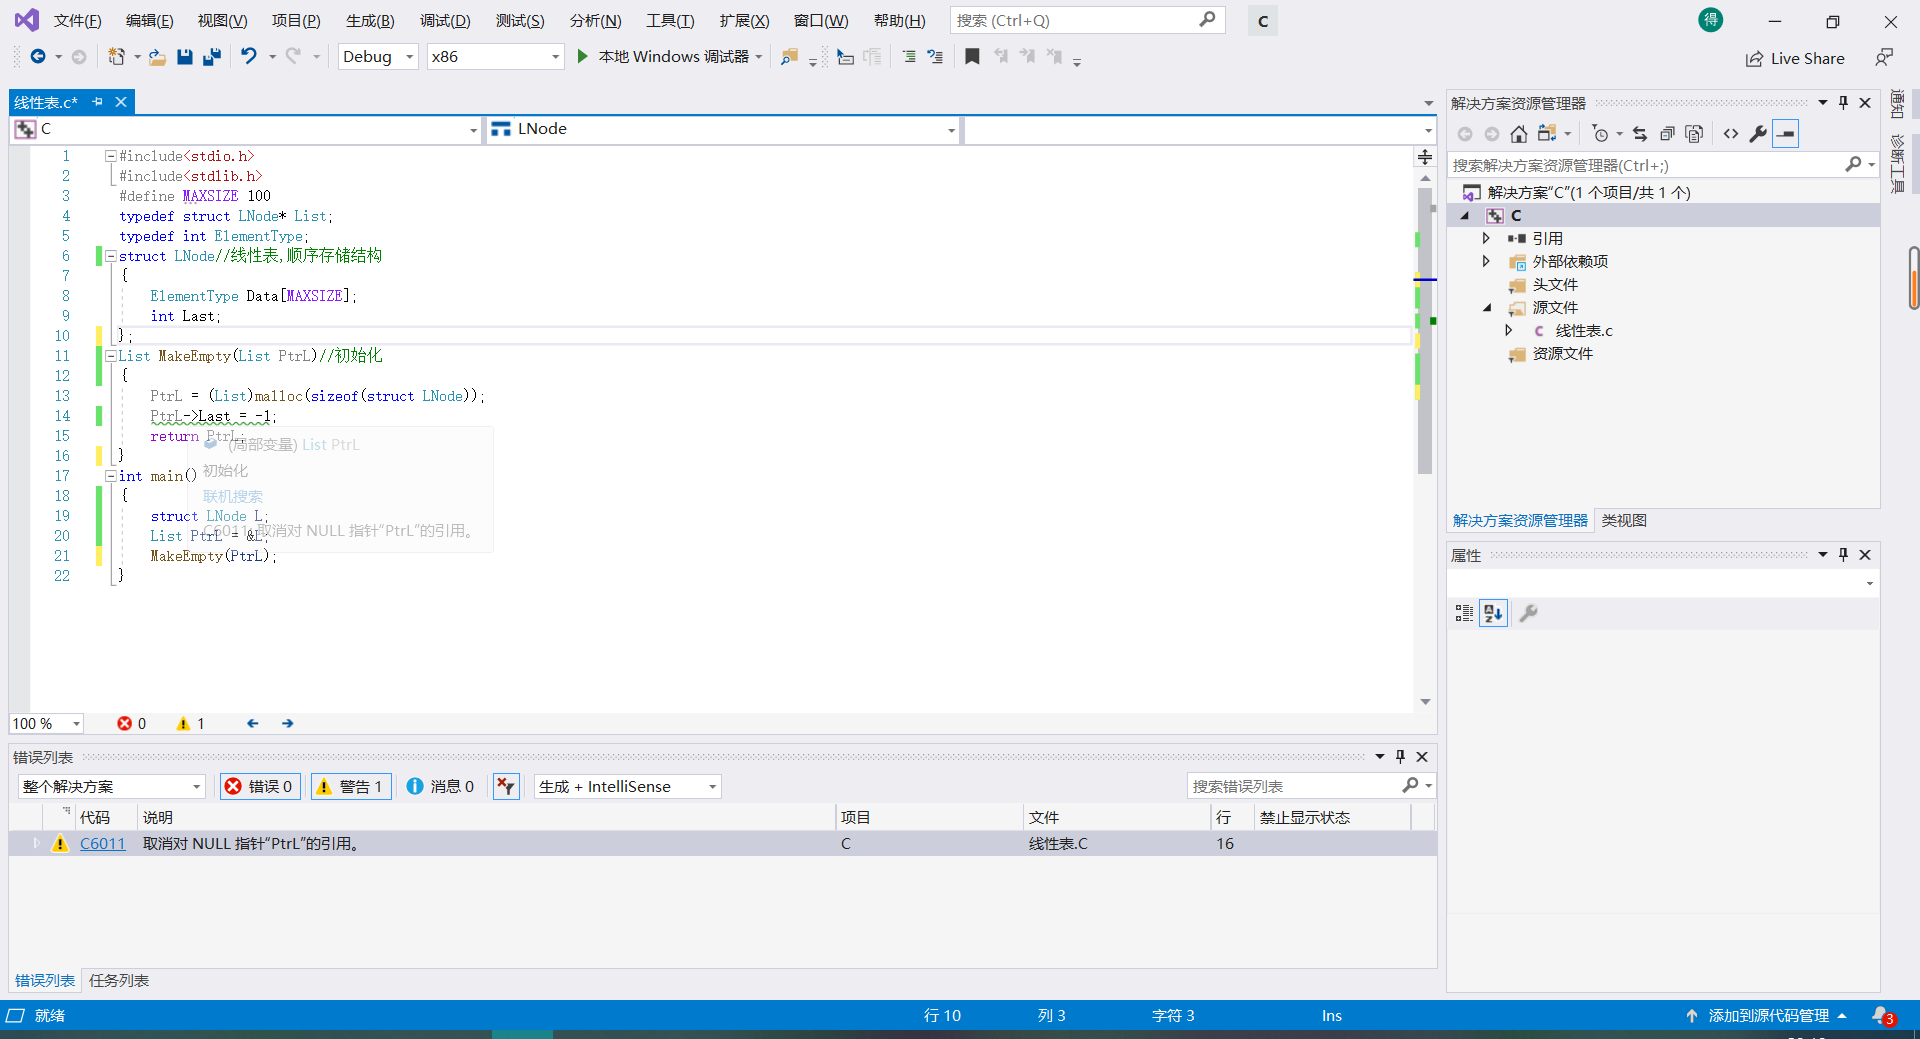Screen dimensions: 1920x1039
Task: Close the 线性表.c* editor tab
Action: pyautogui.click(x=121, y=102)
